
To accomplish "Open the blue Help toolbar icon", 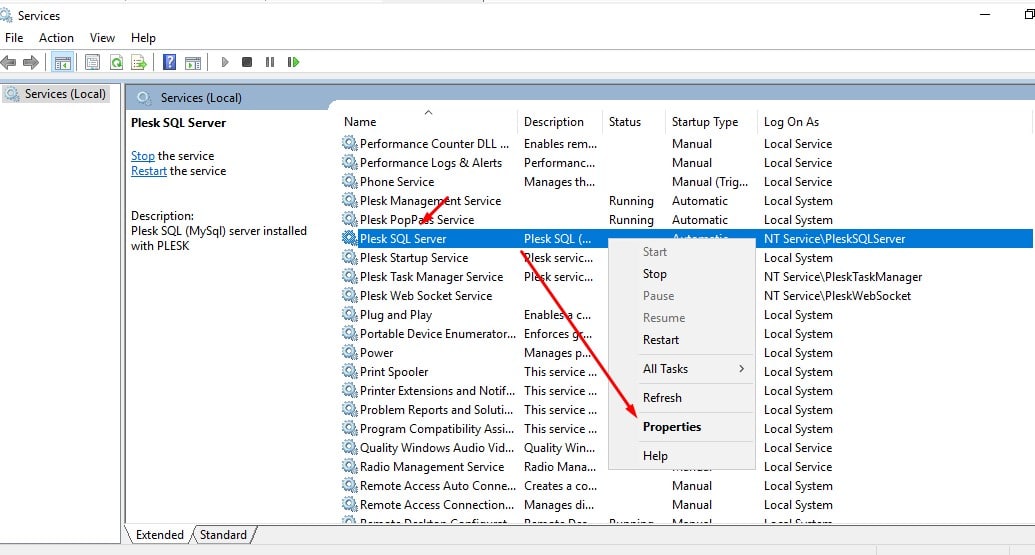I will 170,62.
